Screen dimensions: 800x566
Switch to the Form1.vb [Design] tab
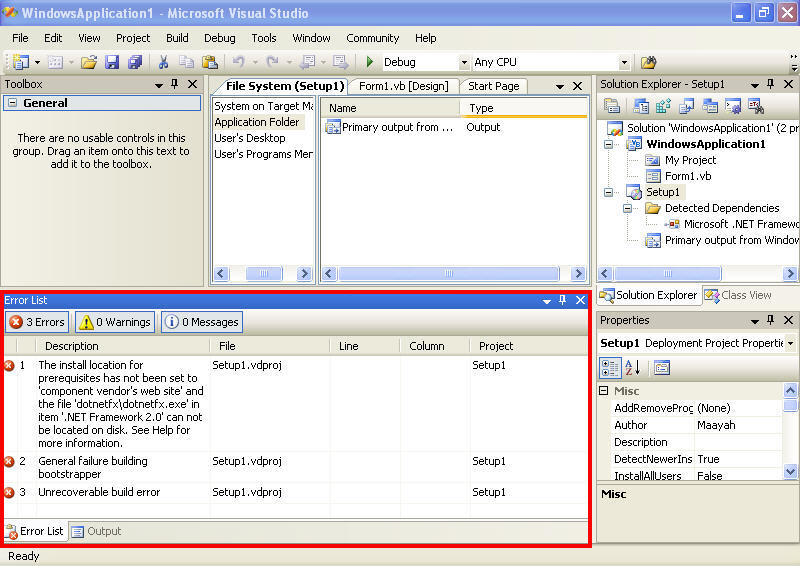[404, 86]
